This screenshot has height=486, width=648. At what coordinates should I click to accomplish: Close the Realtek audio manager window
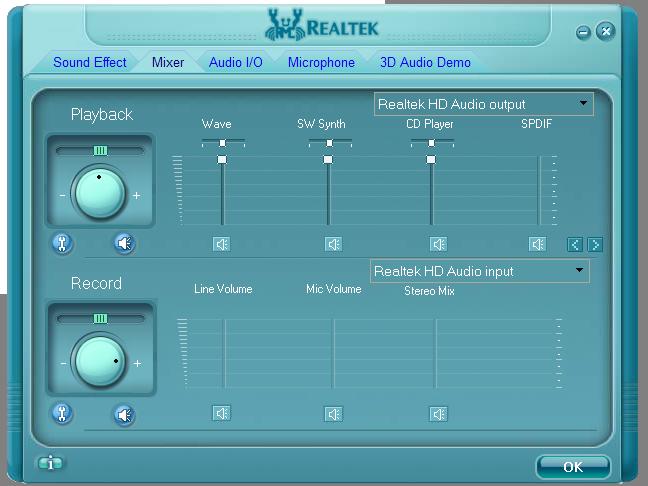606,31
